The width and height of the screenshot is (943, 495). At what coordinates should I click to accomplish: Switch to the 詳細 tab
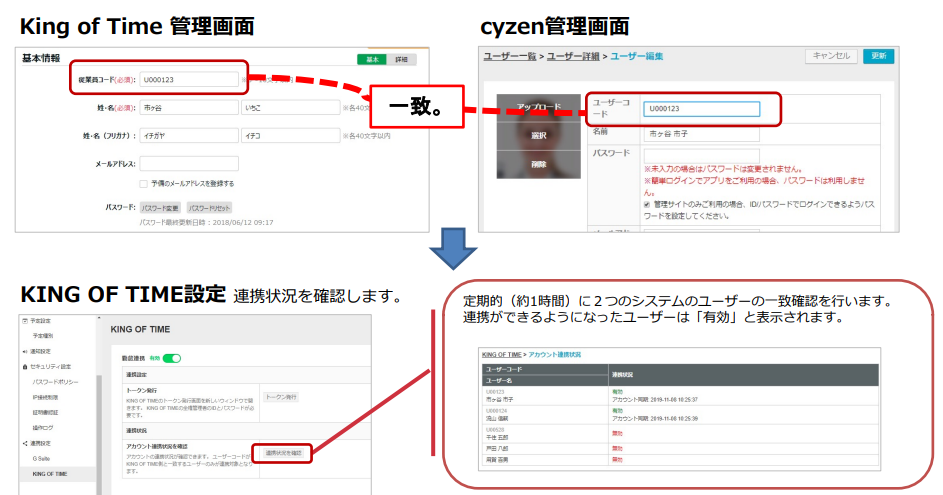[x=401, y=60]
